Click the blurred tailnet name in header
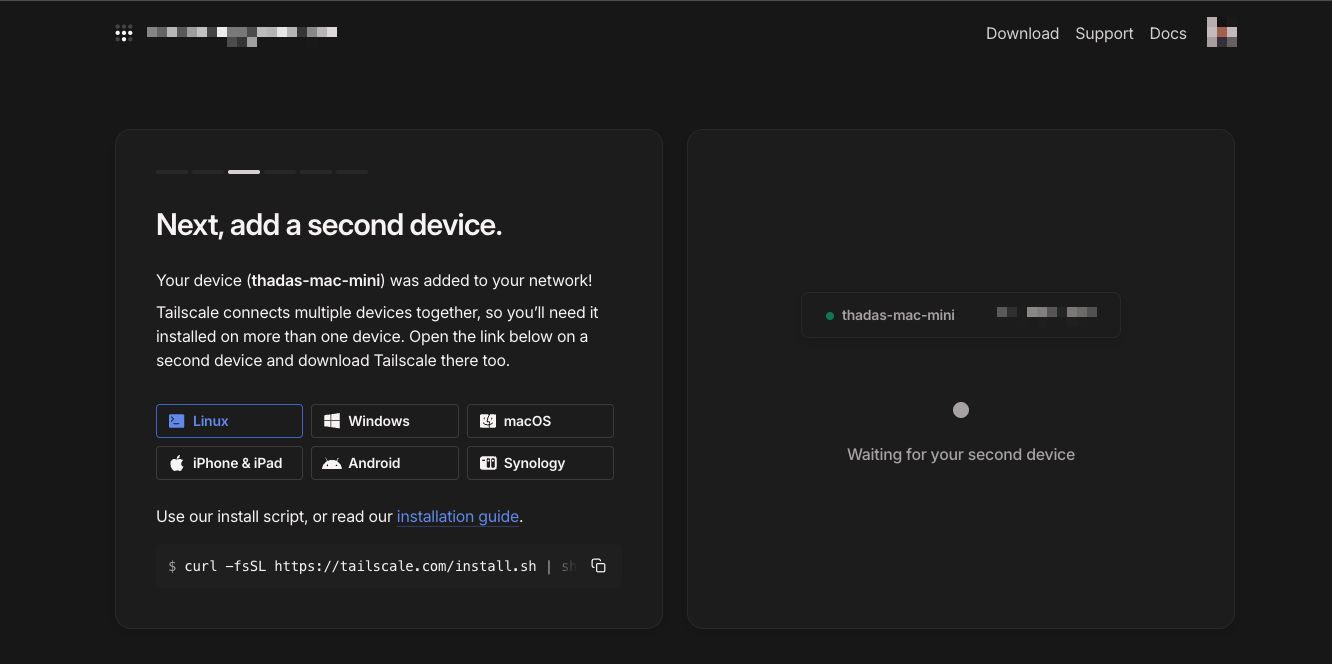 click(242, 35)
